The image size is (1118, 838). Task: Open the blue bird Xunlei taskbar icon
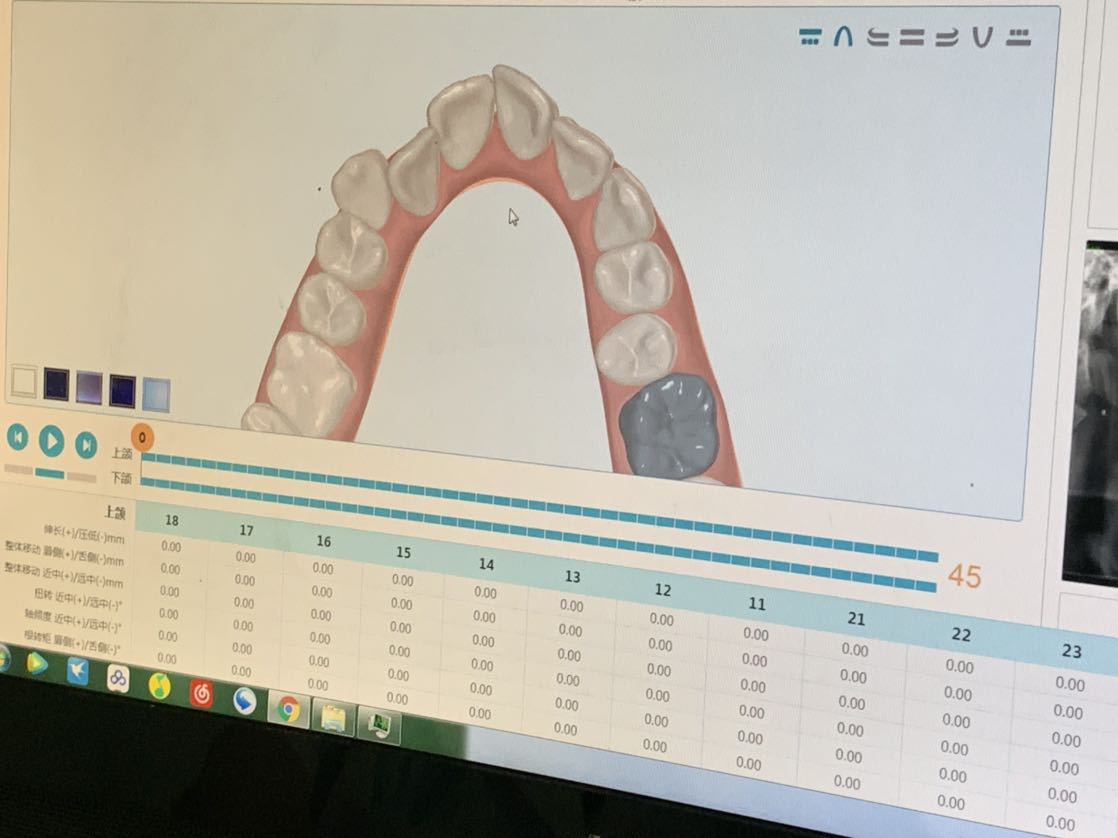pyautogui.click(x=77, y=671)
